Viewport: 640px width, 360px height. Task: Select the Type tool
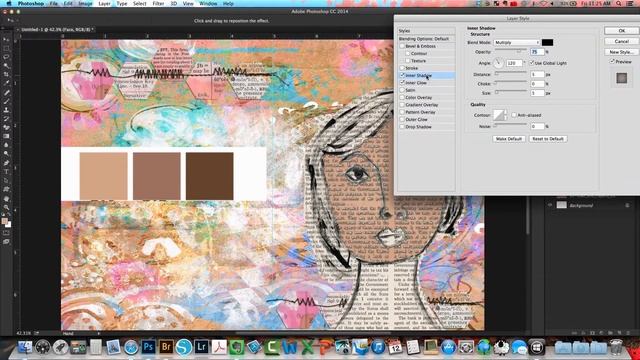(x=6, y=171)
